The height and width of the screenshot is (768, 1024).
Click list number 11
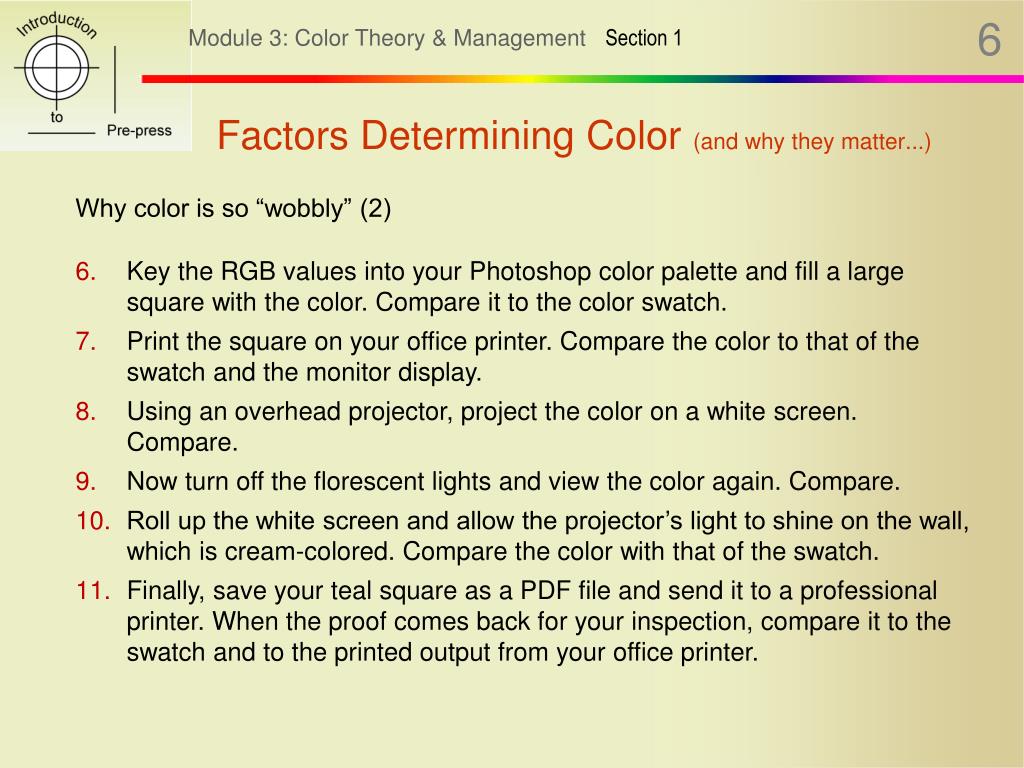(92, 591)
